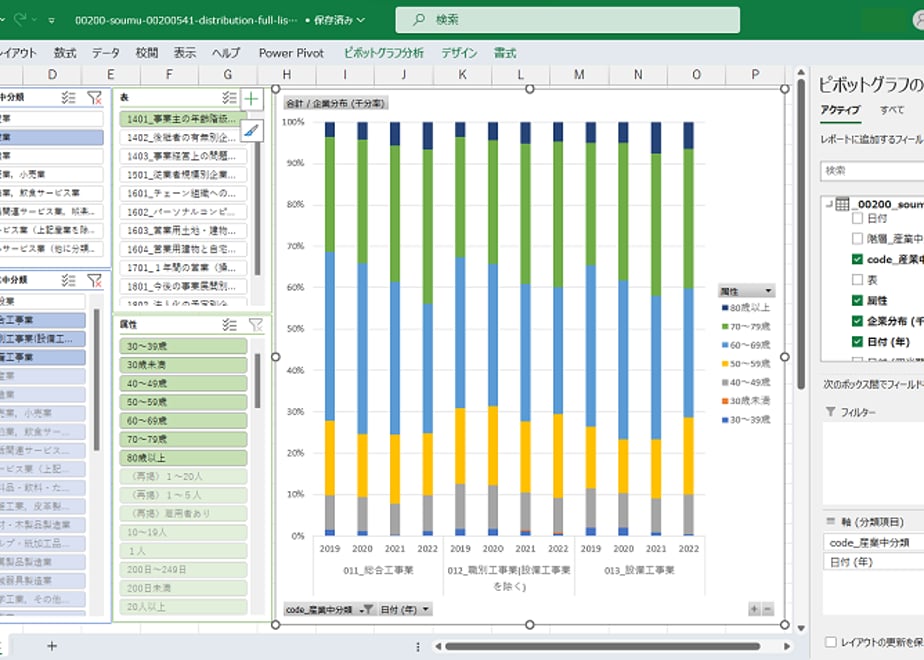Image resolution: width=924 pixels, height=660 pixels.
Task: Open the データ ribbon tab
Action: pyautogui.click(x=105, y=53)
